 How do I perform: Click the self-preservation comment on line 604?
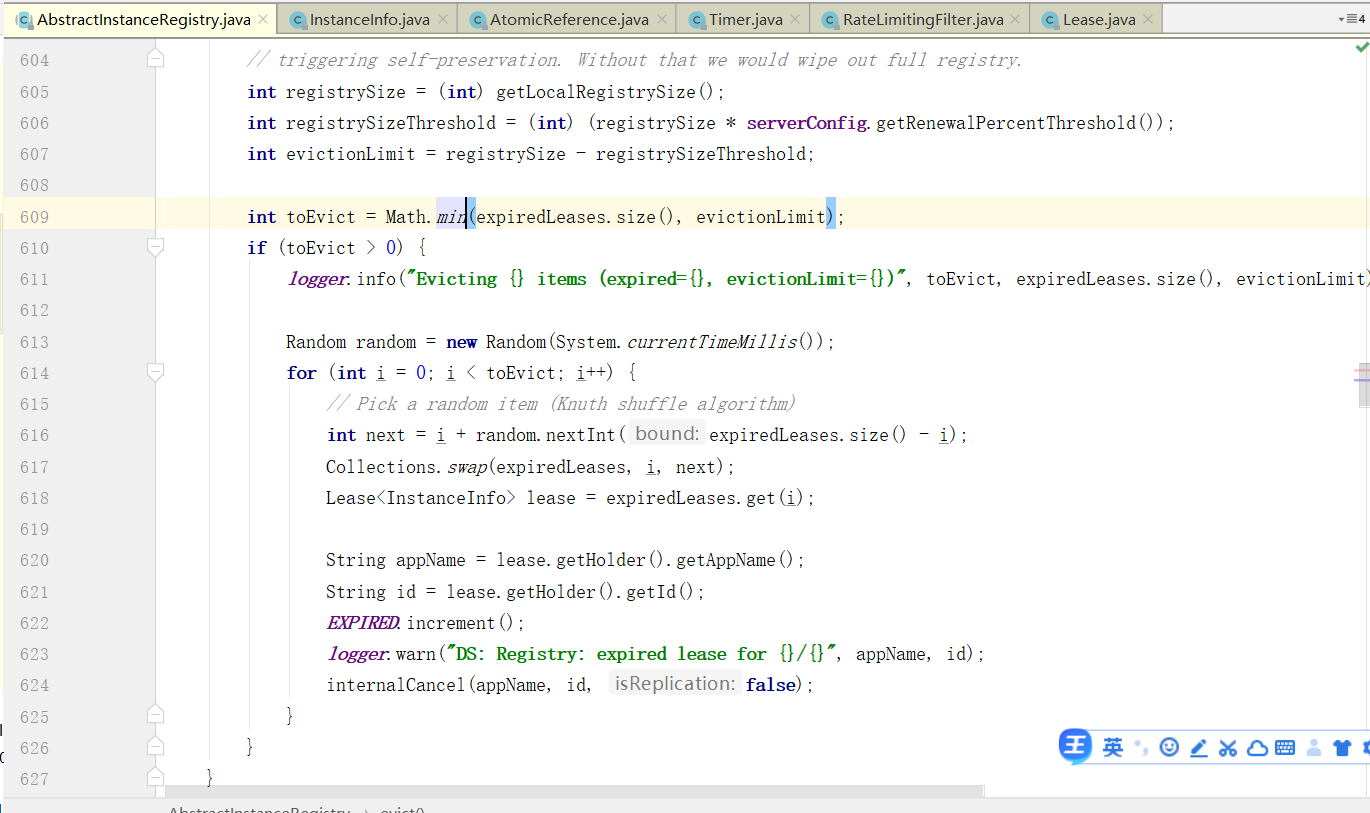[635, 60]
